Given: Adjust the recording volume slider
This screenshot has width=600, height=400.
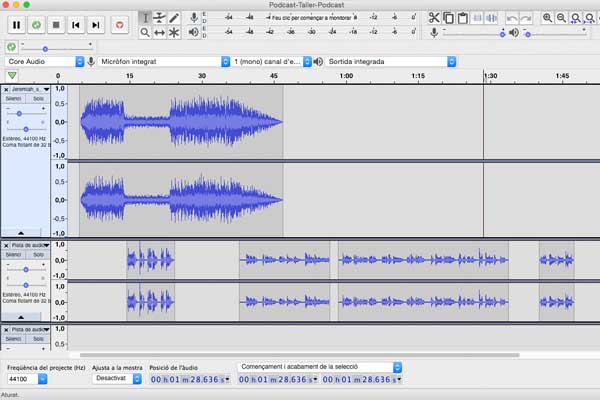Looking at the screenshot, I should [x=473, y=34].
